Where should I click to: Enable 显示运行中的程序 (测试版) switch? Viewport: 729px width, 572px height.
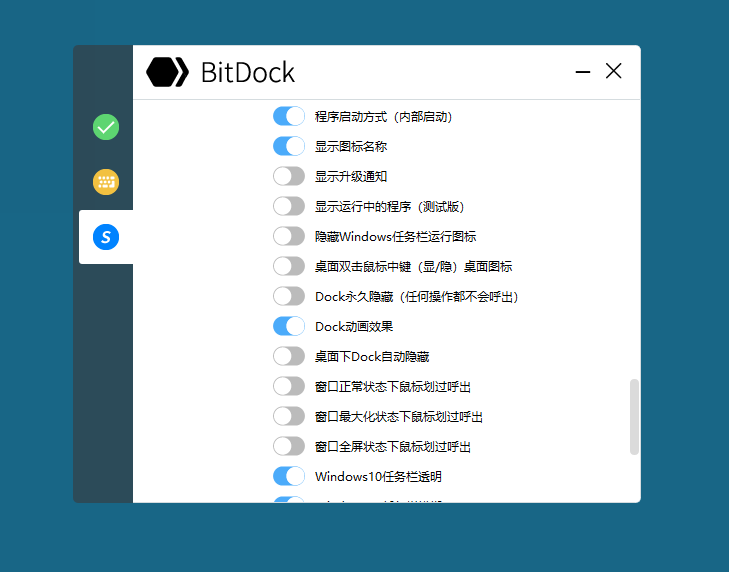pyautogui.click(x=289, y=206)
